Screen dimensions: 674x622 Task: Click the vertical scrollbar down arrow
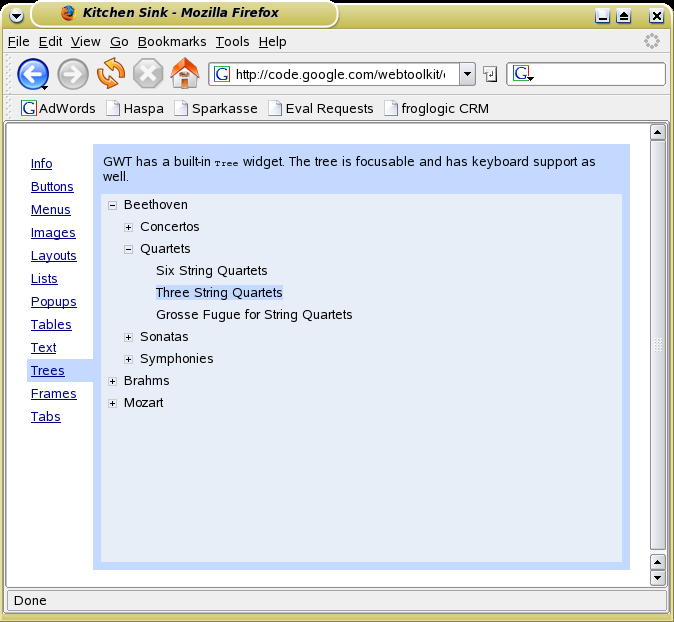tap(657, 577)
